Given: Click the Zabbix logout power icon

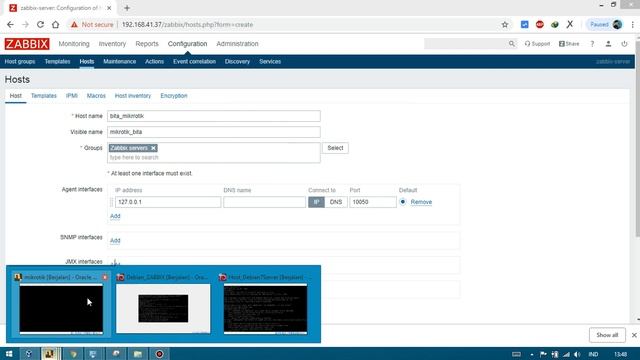Looking at the screenshot, I should click(624, 44).
